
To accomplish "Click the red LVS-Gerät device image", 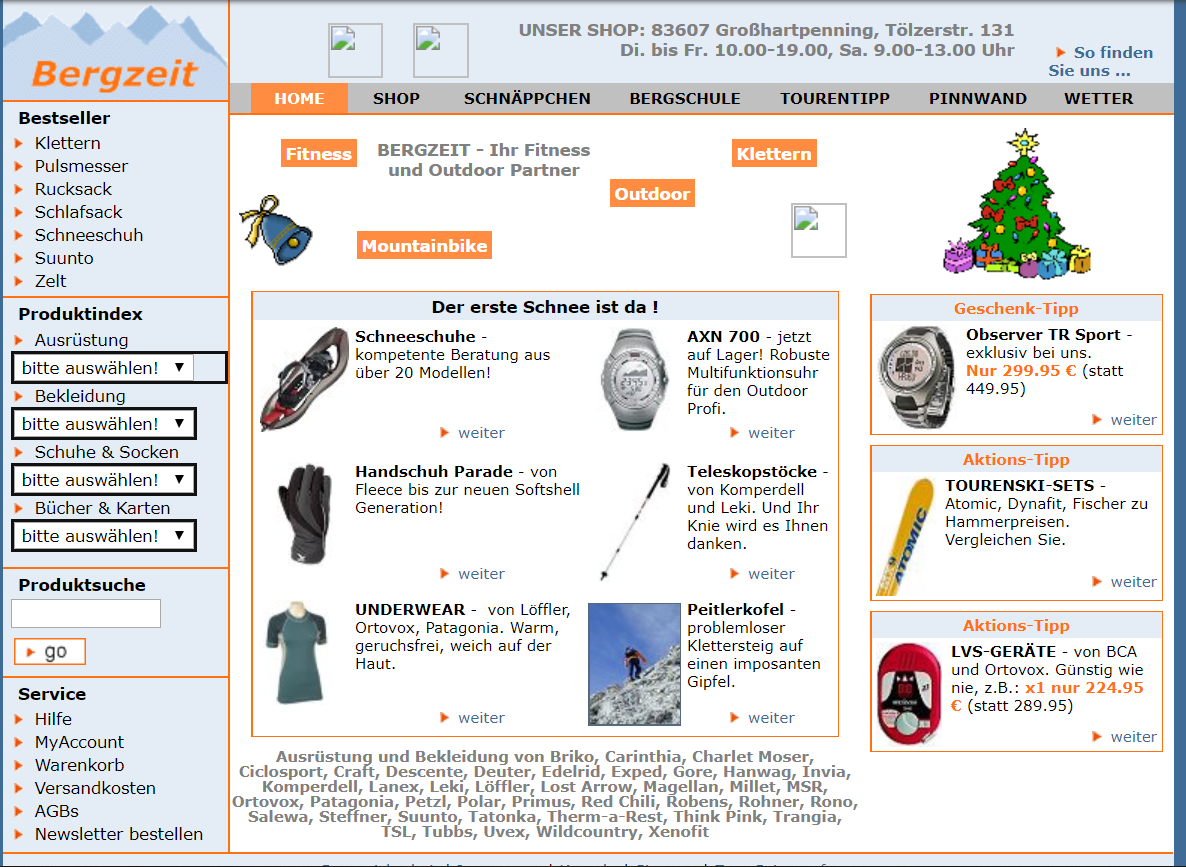I will pos(908,695).
